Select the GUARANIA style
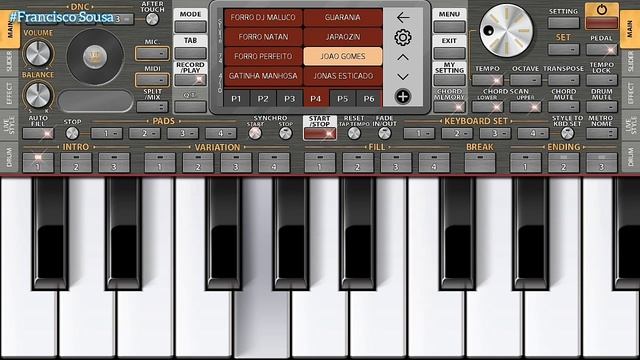The width and height of the screenshot is (640, 360). click(342, 18)
